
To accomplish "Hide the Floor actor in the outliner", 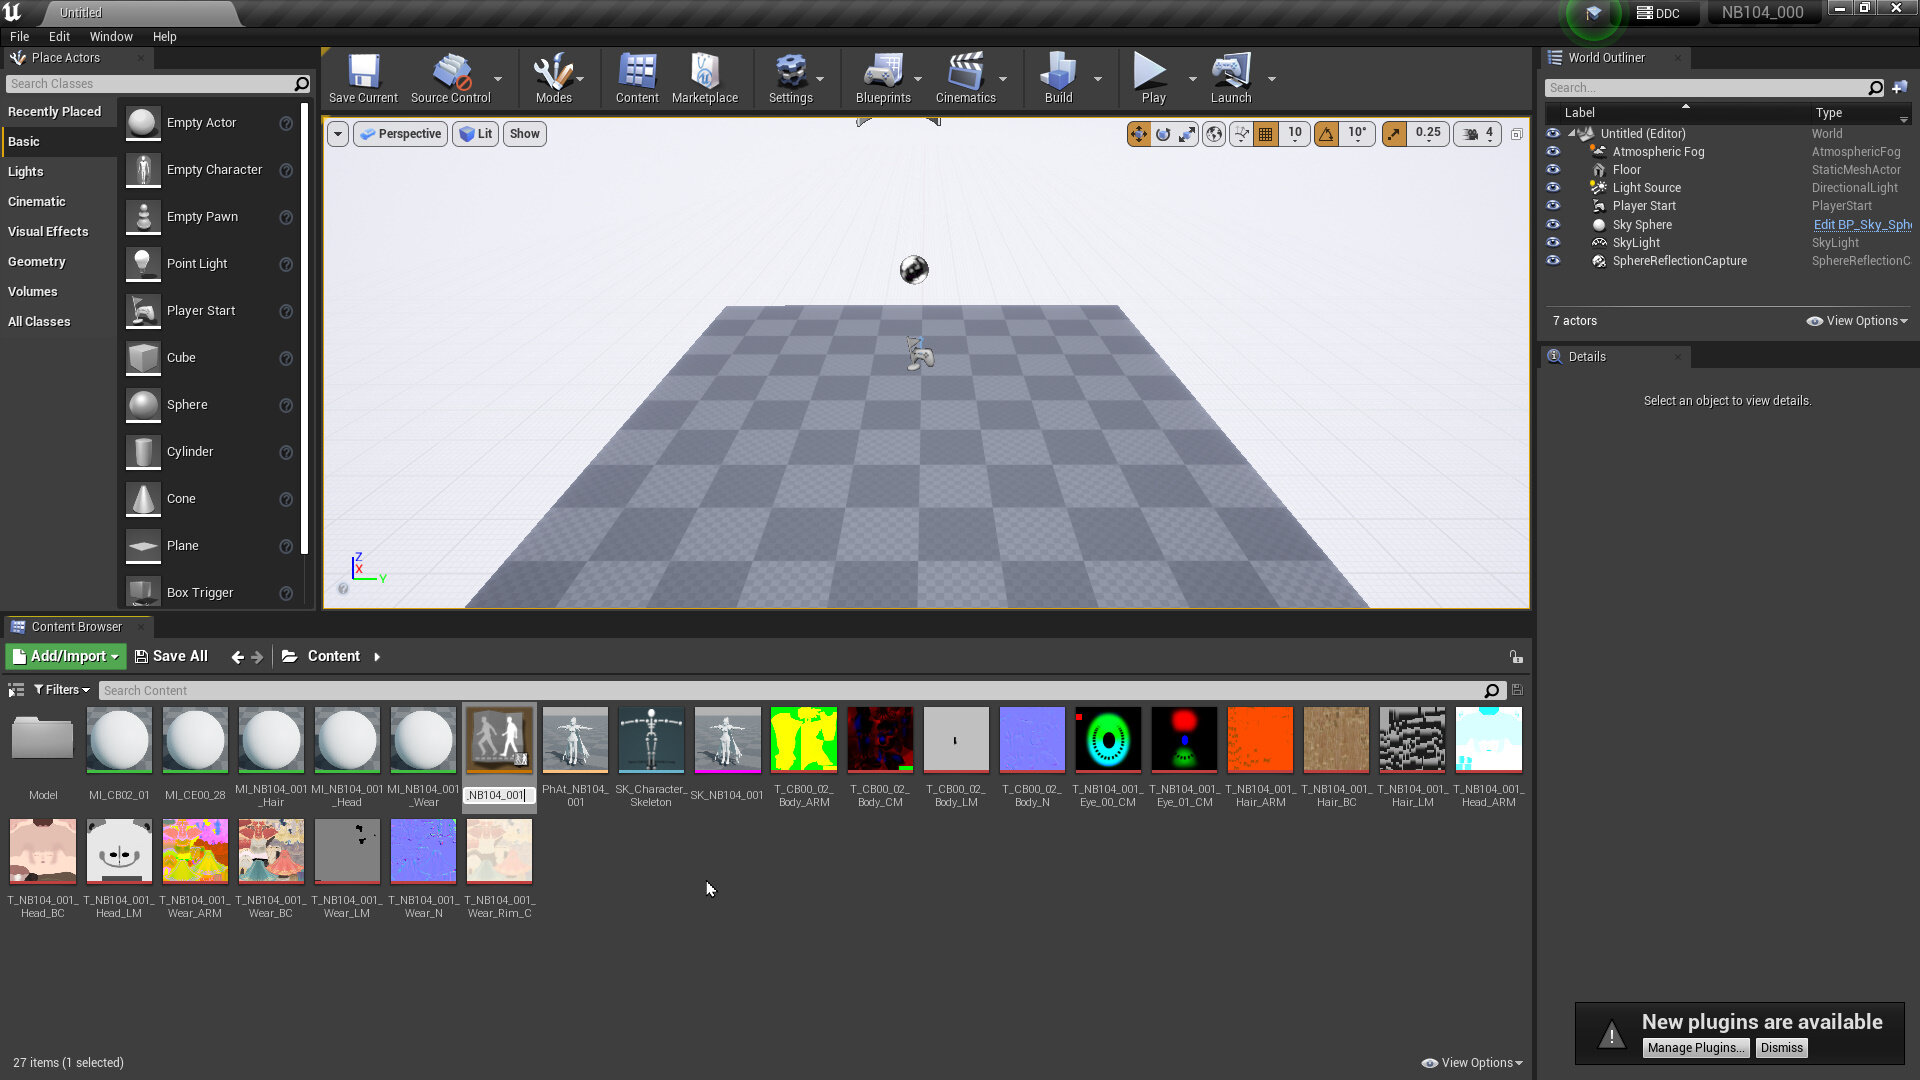I will pyautogui.click(x=1553, y=170).
